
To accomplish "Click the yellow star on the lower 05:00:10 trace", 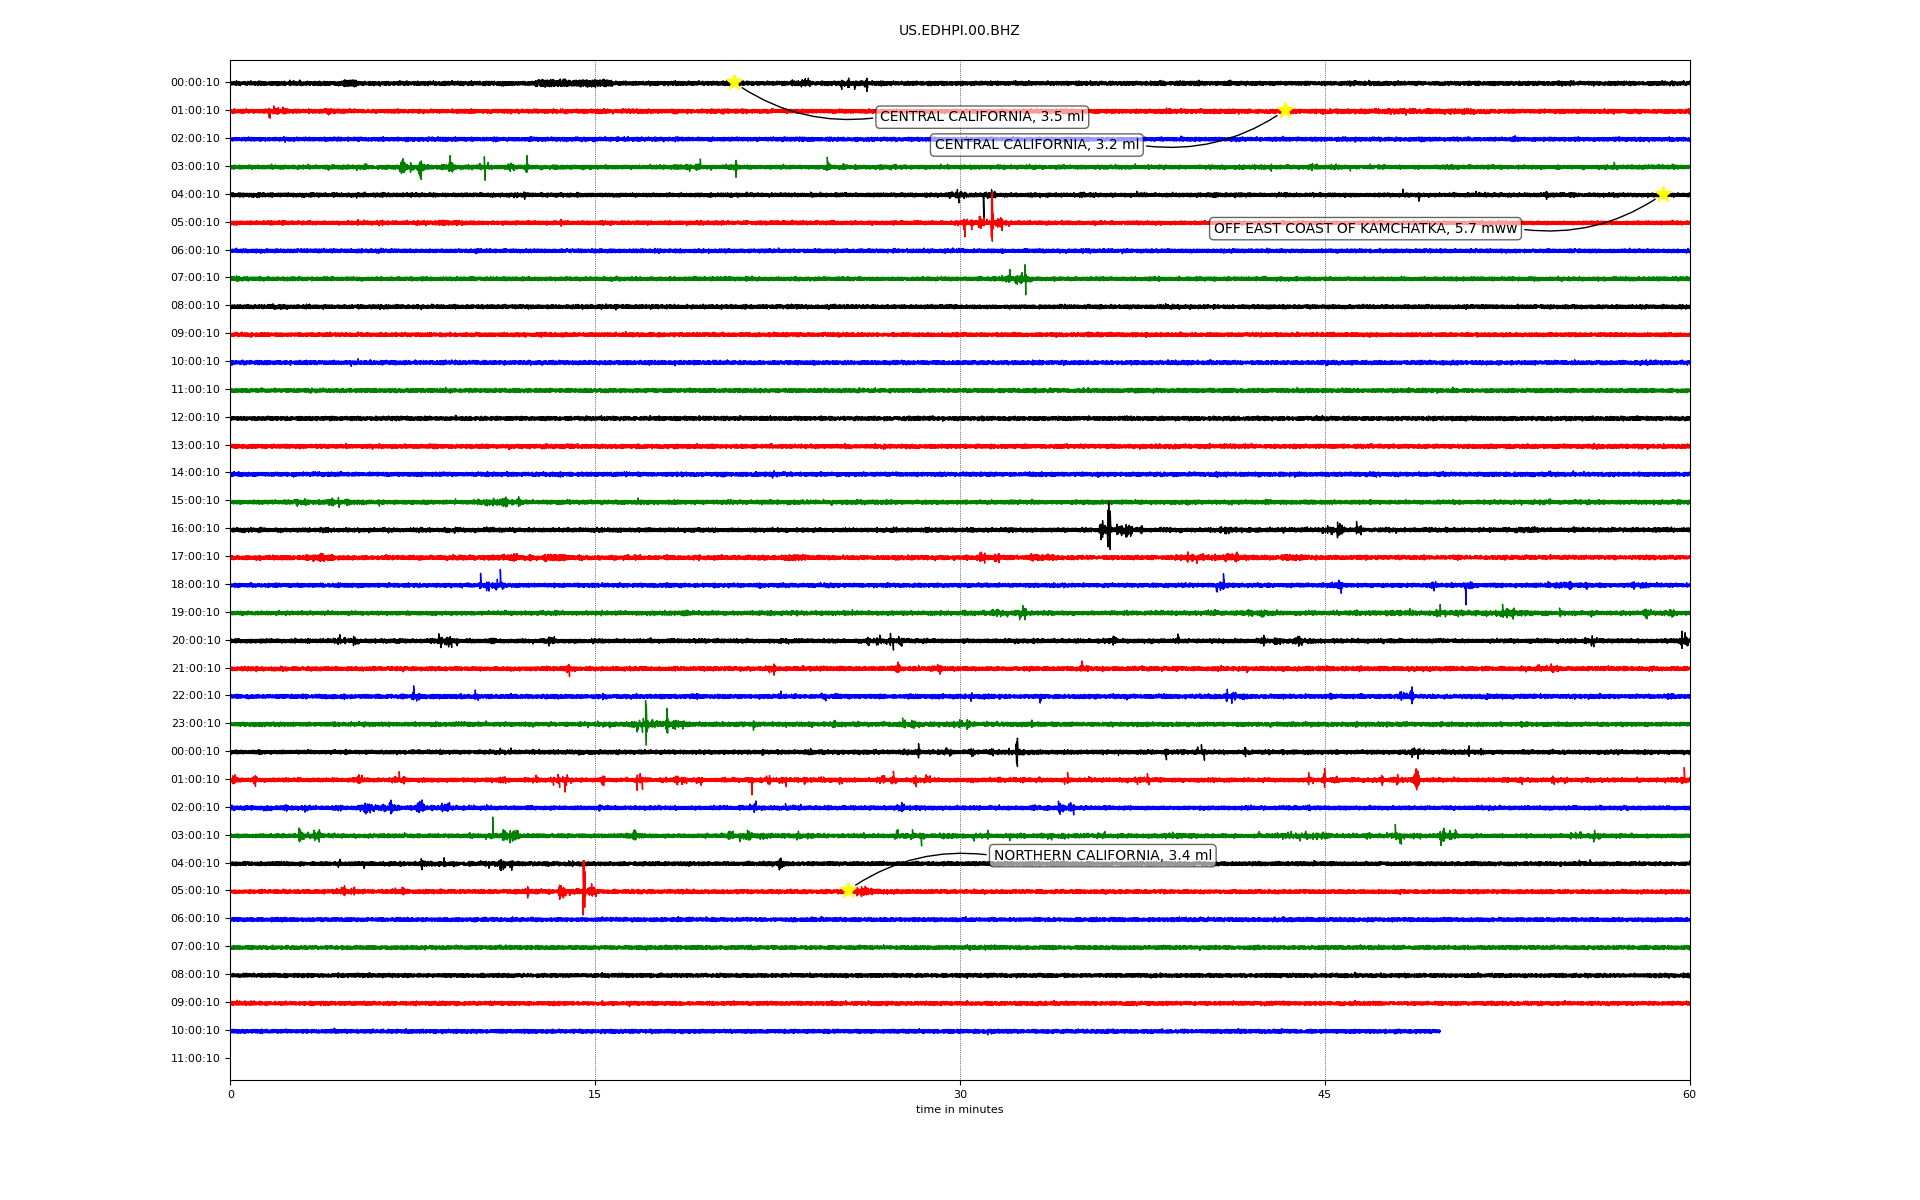I will (x=848, y=890).
